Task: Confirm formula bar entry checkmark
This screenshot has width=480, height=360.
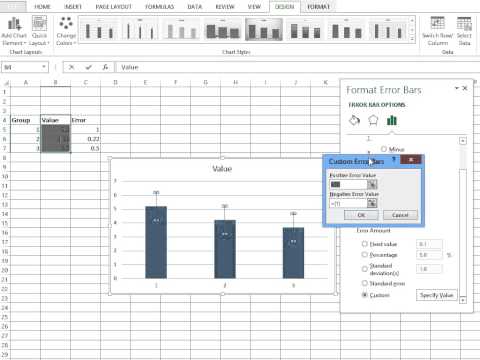Action: pos(89,67)
